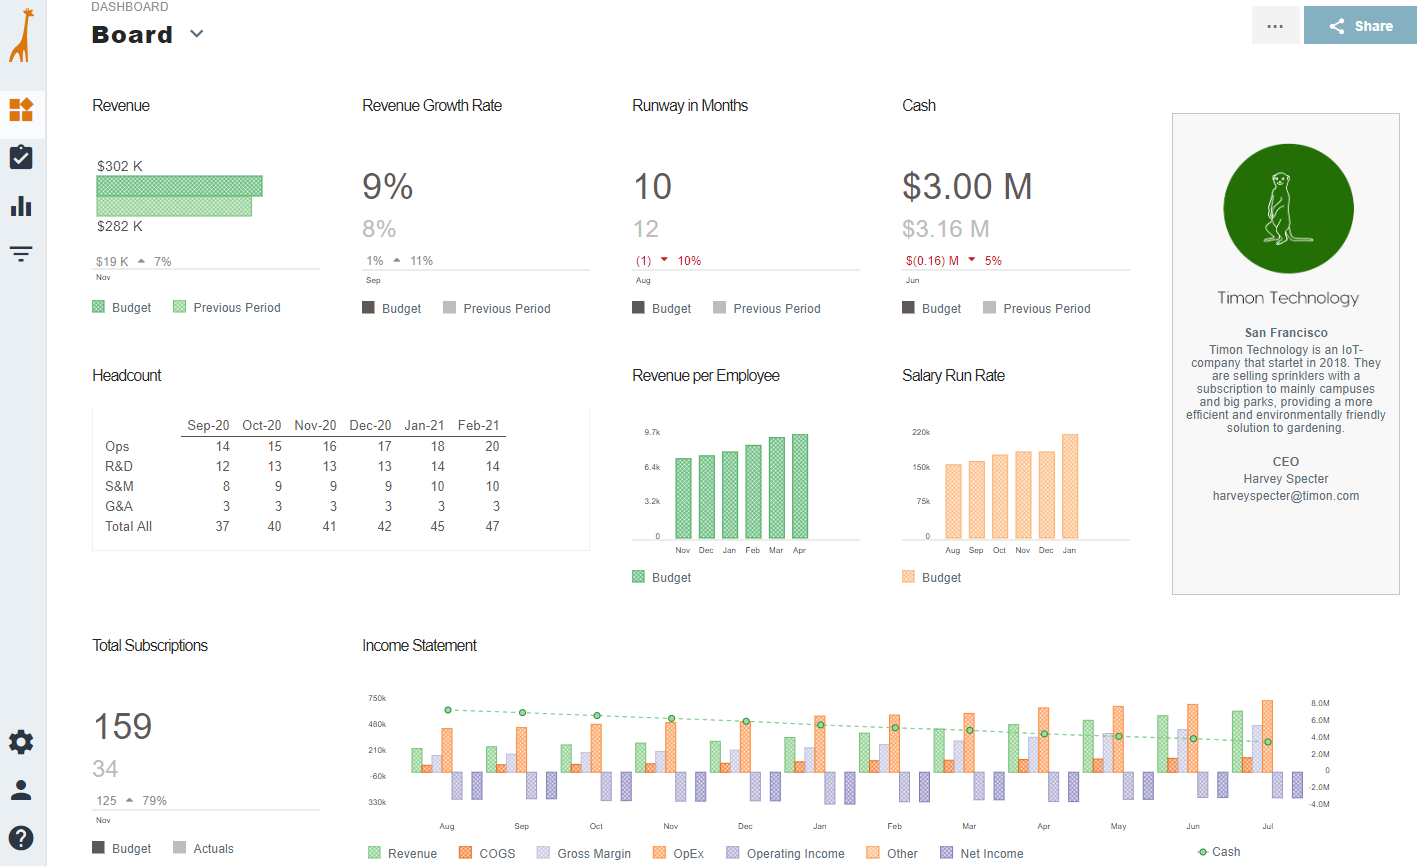Expand the Board dashboard dropdown chevron

197,34
